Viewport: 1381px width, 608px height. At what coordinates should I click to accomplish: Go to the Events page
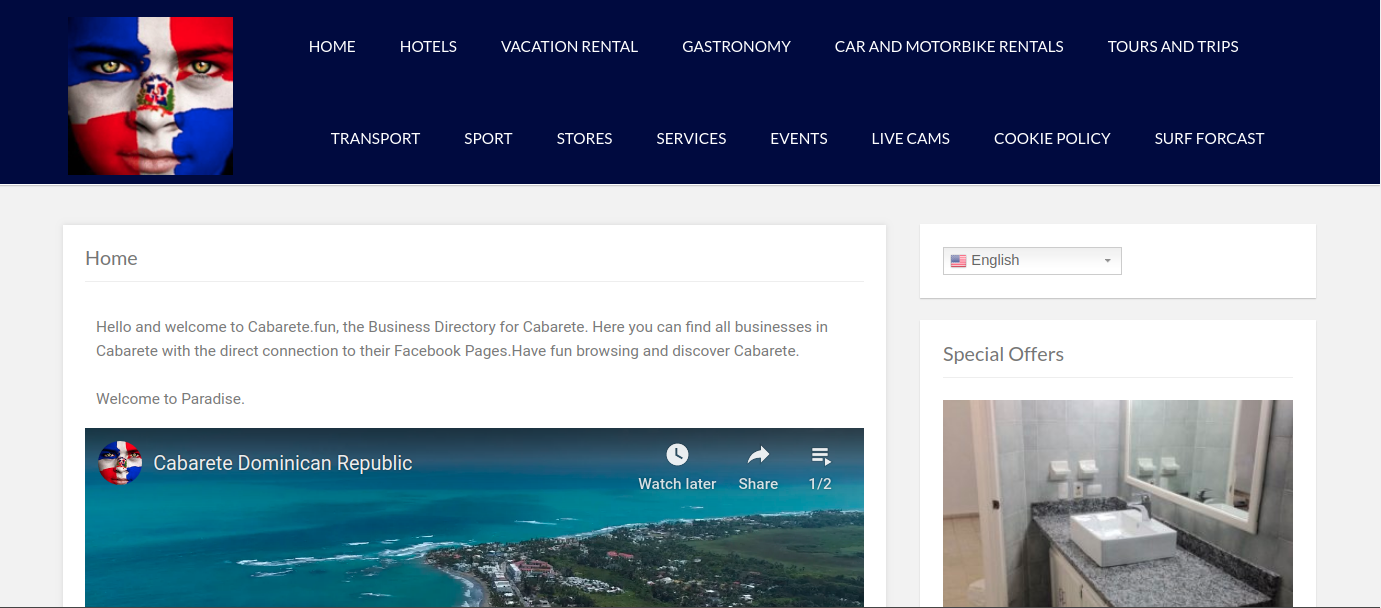click(798, 138)
